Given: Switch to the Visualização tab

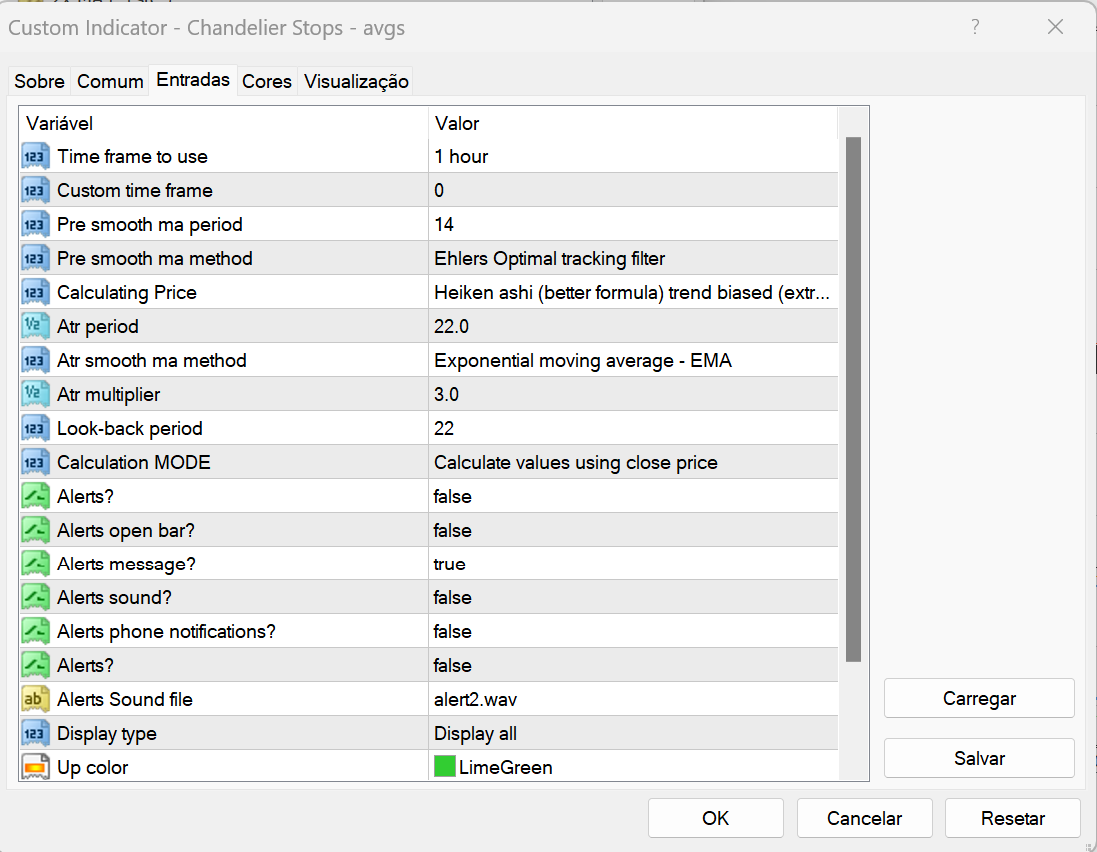Looking at the screenshot, I should 356,82.
